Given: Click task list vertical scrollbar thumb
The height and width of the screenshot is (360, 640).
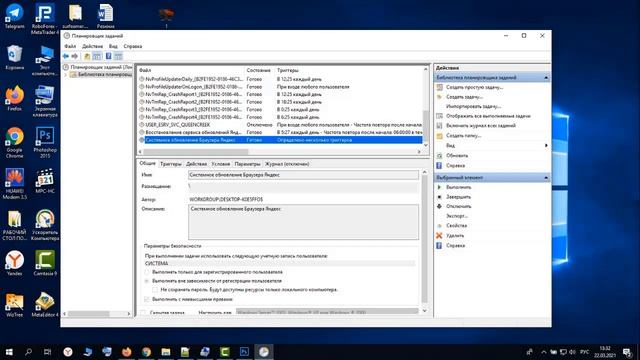Looking at the screenshot, I should coord(426,126).
